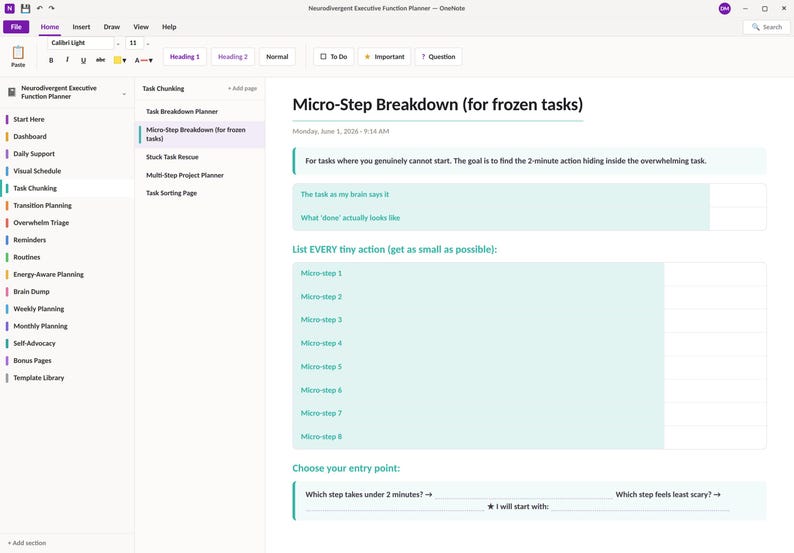Undo the last action
The height and width of the screenshot is (553, 794).
pos(39,8)
